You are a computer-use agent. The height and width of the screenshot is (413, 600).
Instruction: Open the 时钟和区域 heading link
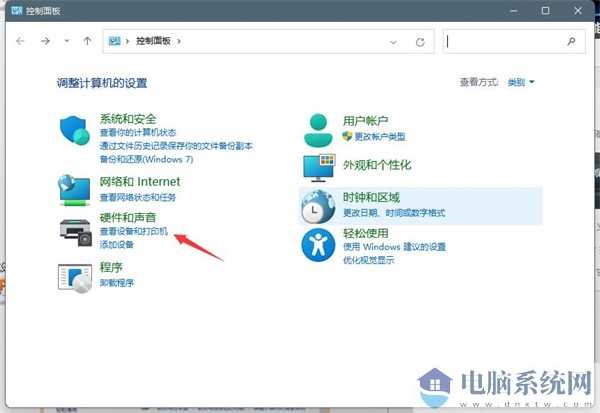tap(371, 198)
